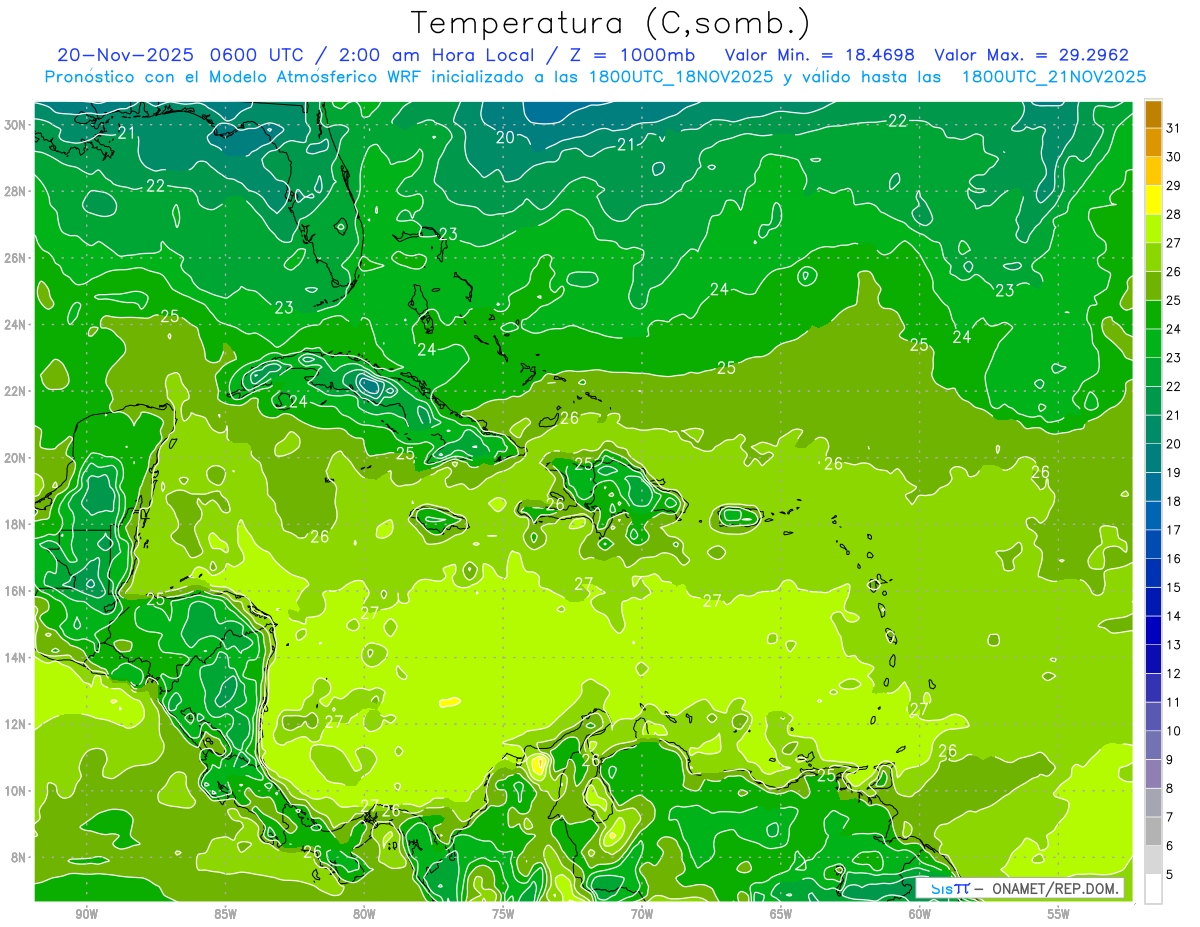Click the dark orange swatch above 31

point(1153,114)
